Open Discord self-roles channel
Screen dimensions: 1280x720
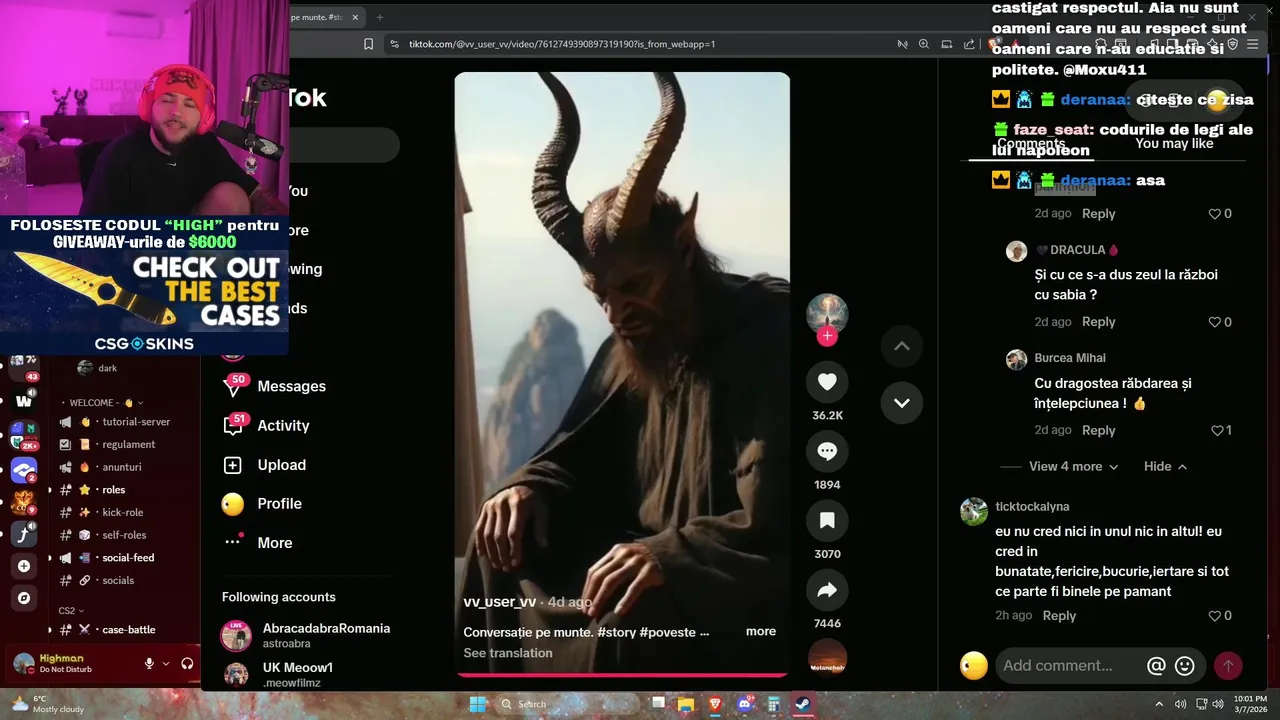click(124, 535)
